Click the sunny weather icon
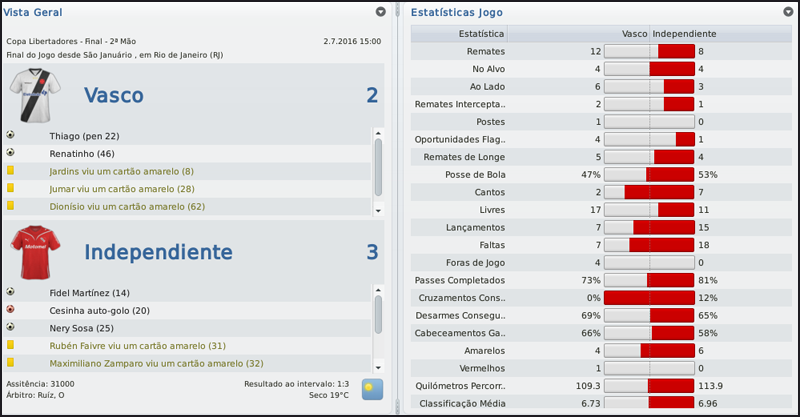This screenshot has height=417, width=800. point(372,389)
